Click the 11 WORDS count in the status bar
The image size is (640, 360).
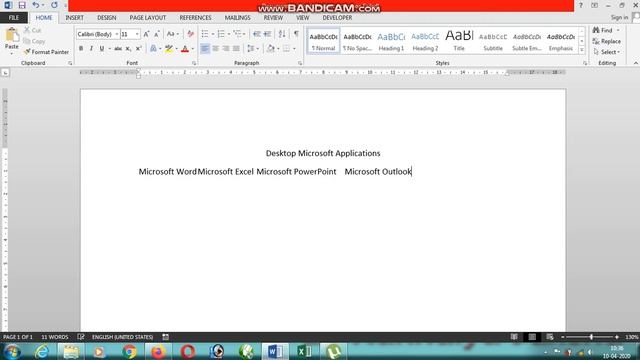[x=55, y=337]
